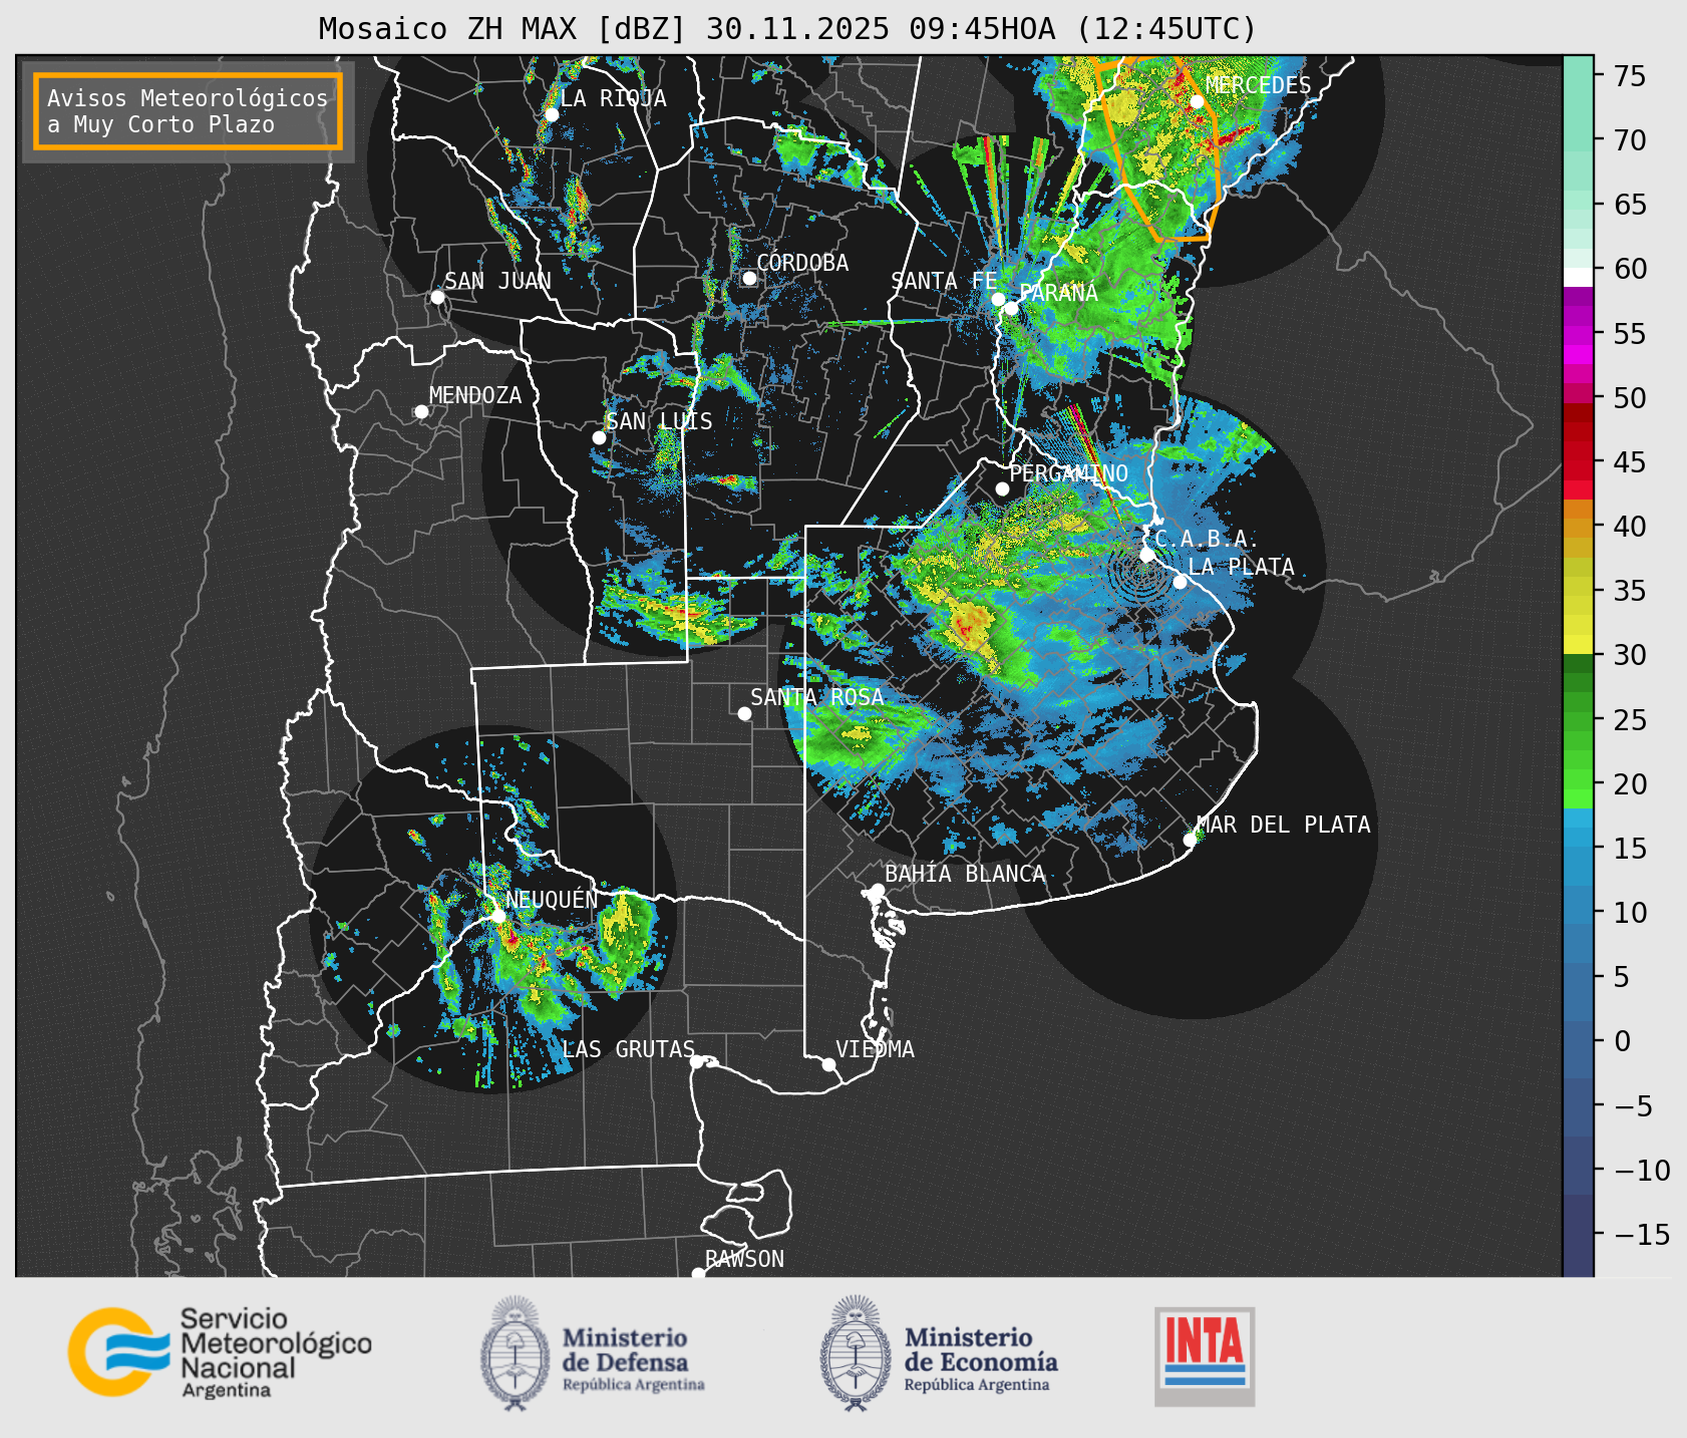Click the Neuquén city marker dot

[498, 916]
